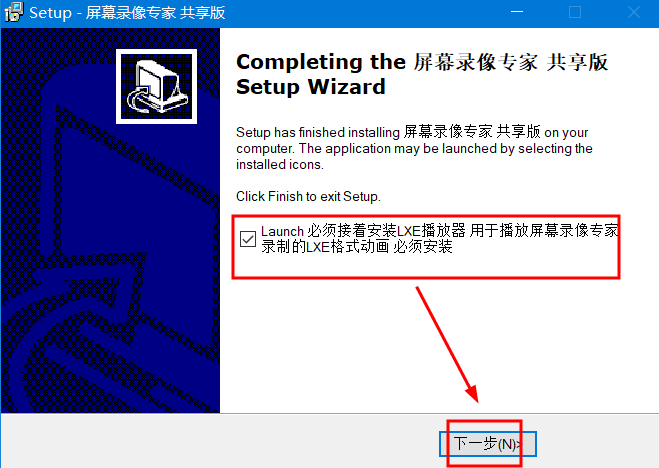Click the 'Click Finish to exit Setup.' text
Screen dimensions: 659x468
(308, 196)
